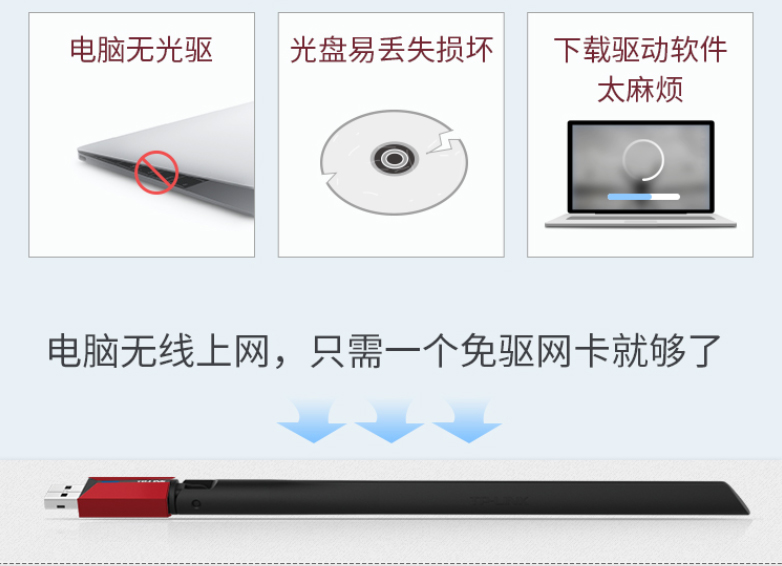This screenshot has height=566, width=782.
Task: Click the laptop keyboard base in third card
Action: click(641, 221)
